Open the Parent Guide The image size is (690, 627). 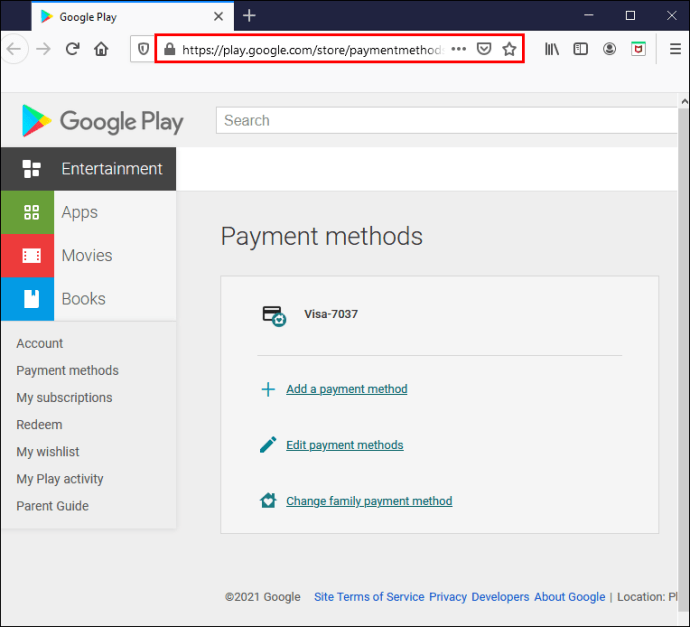point(52,506)
